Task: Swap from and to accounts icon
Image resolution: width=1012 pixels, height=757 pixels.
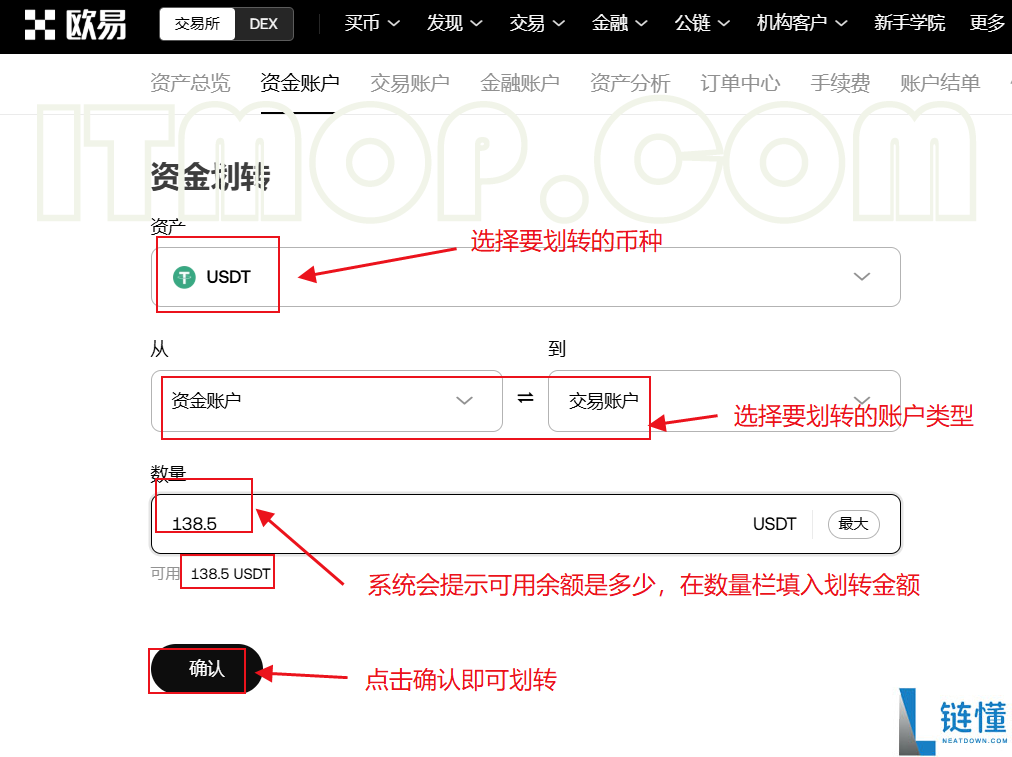Action: [525, 398]
